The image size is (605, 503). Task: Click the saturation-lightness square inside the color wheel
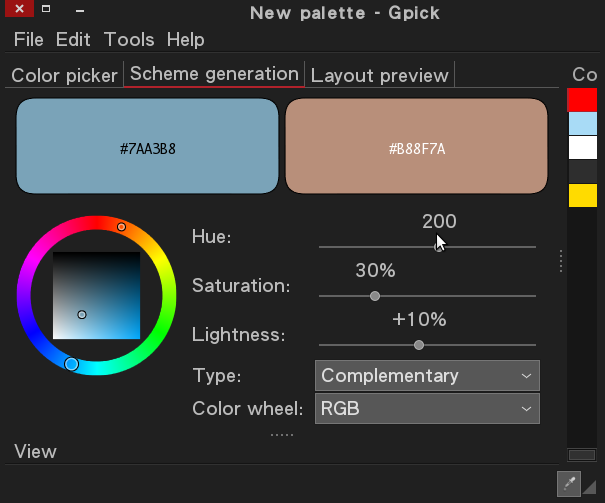pyautogui.click(x=96, y=296)
